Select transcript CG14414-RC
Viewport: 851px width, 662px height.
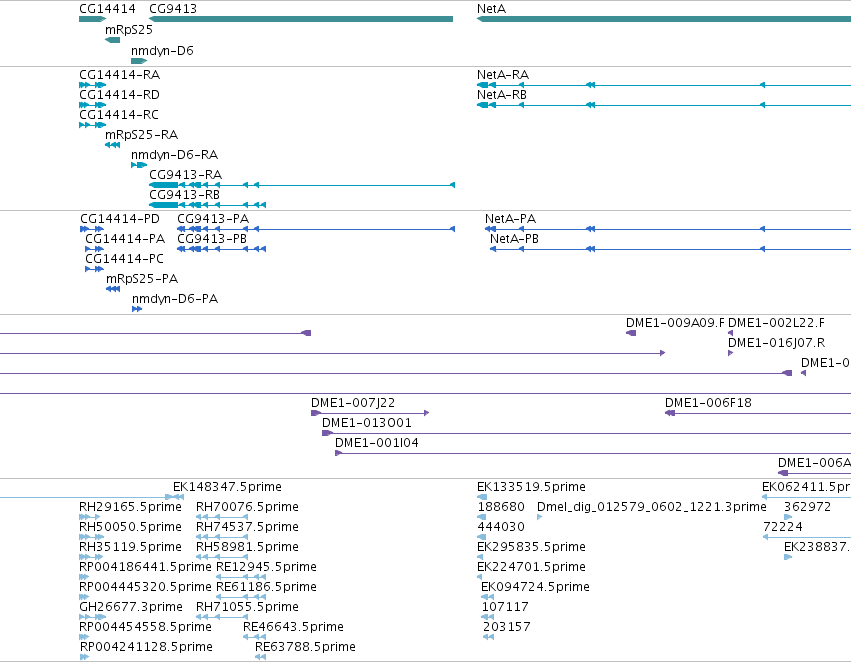pos(119,114)
